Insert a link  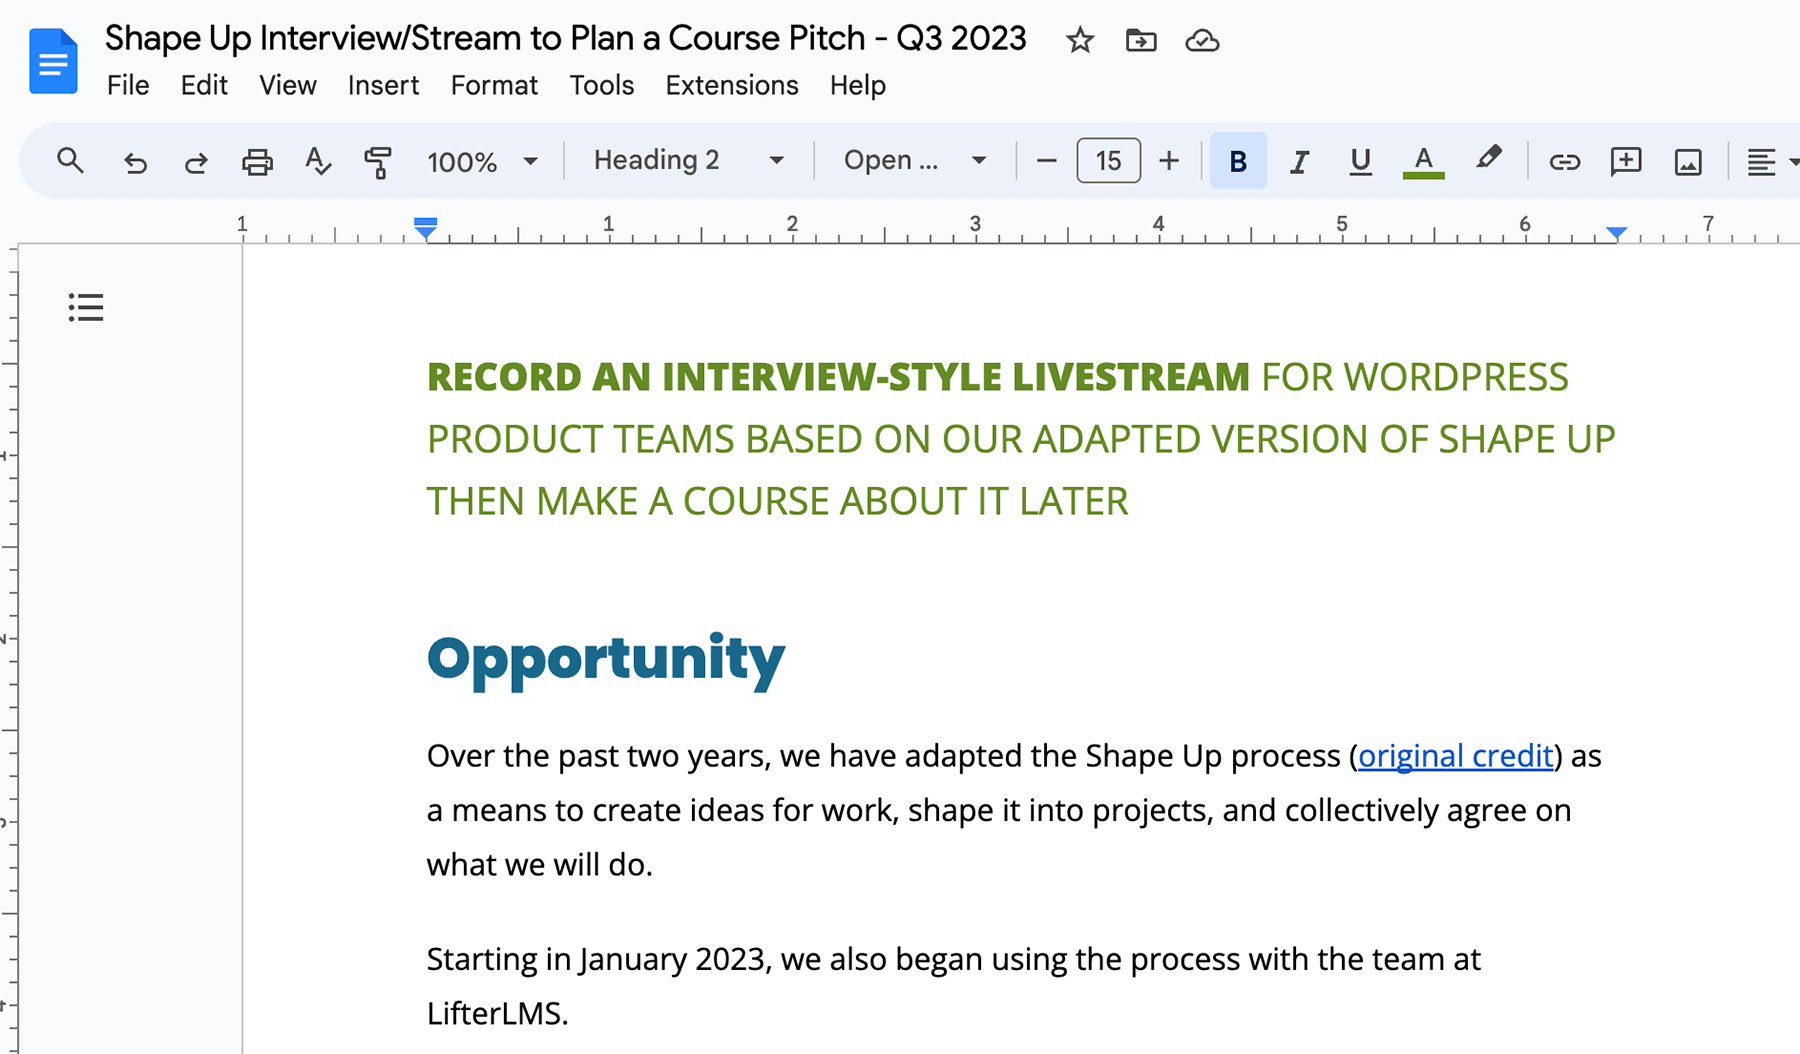click(1564, 161)
